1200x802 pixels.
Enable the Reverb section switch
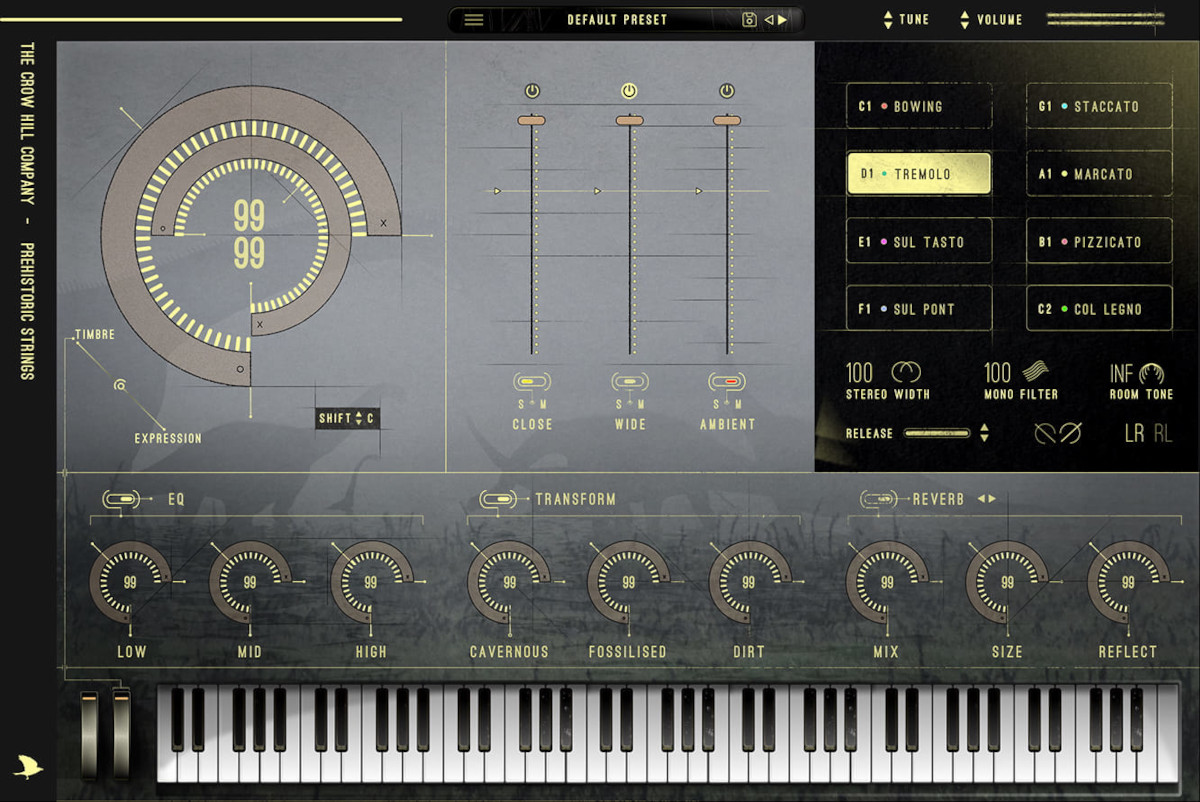pos(878,499)
